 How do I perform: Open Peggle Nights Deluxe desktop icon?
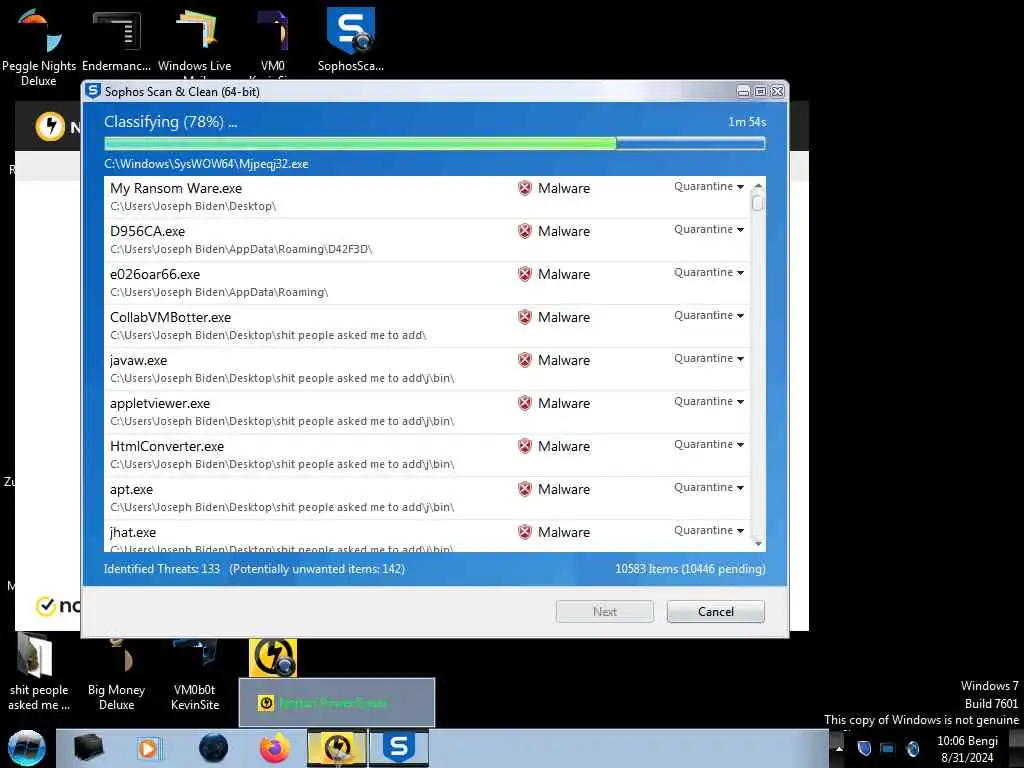39,46
